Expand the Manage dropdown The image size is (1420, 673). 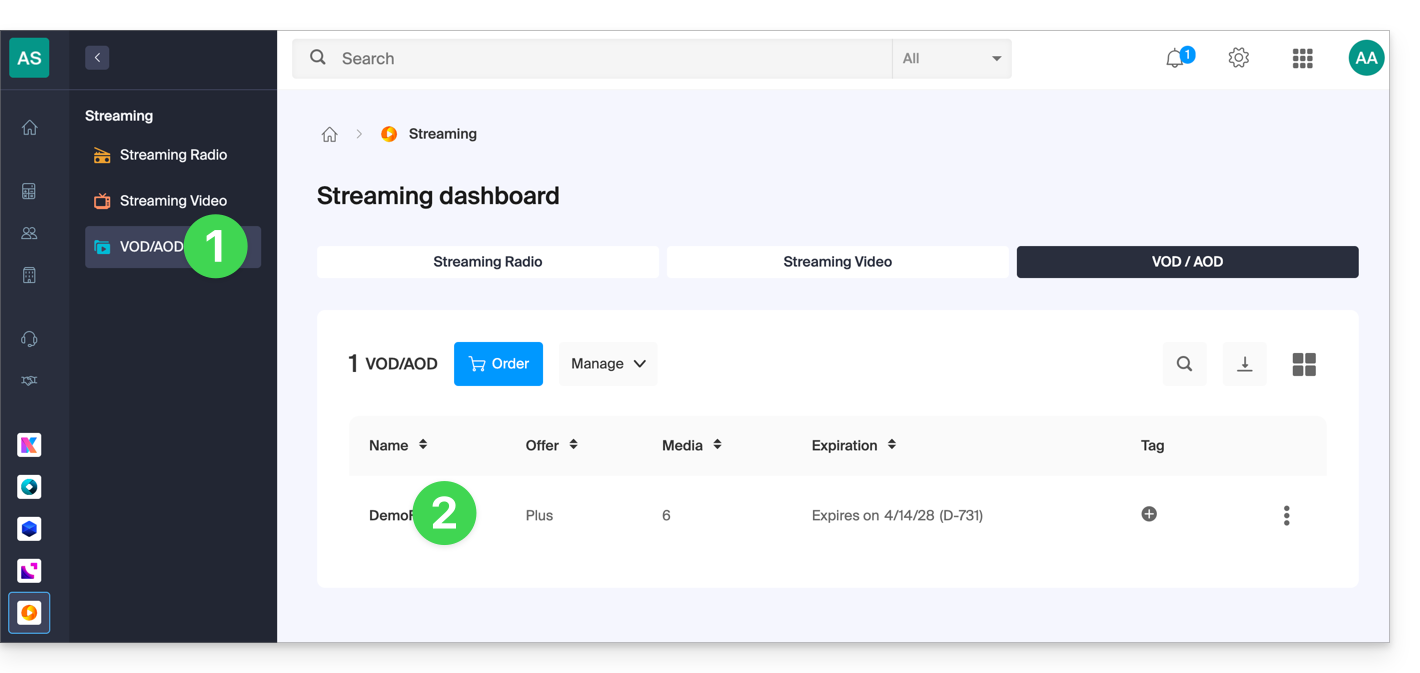click(608, 364)
